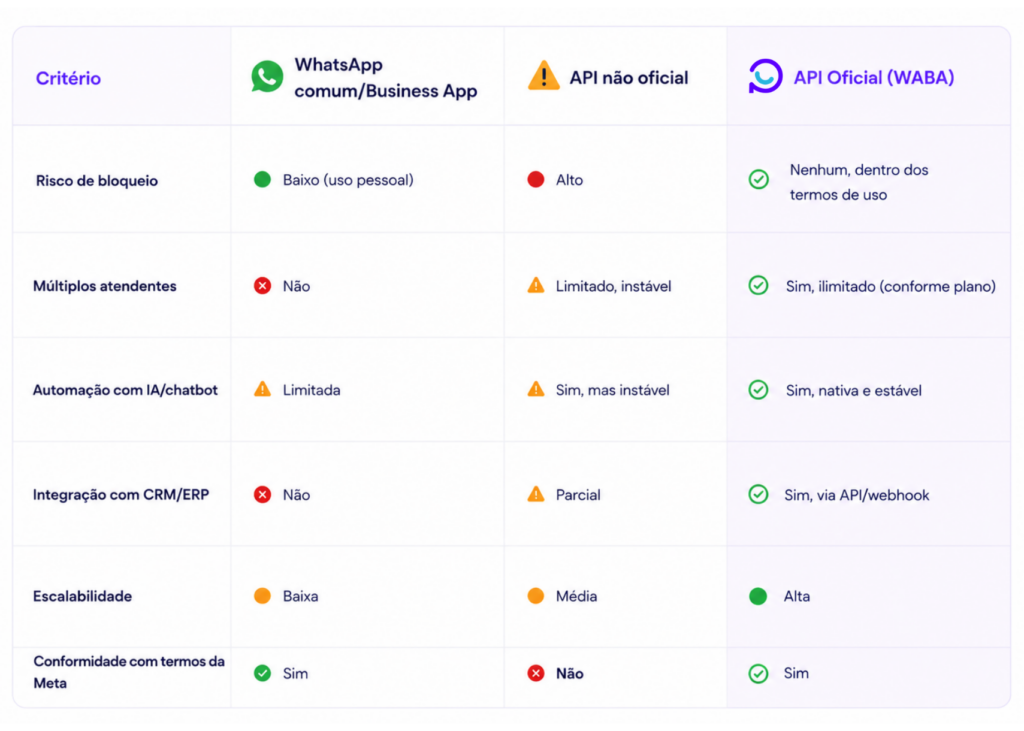Select the Risco de bloqueio row label

(x=97, y=180)
